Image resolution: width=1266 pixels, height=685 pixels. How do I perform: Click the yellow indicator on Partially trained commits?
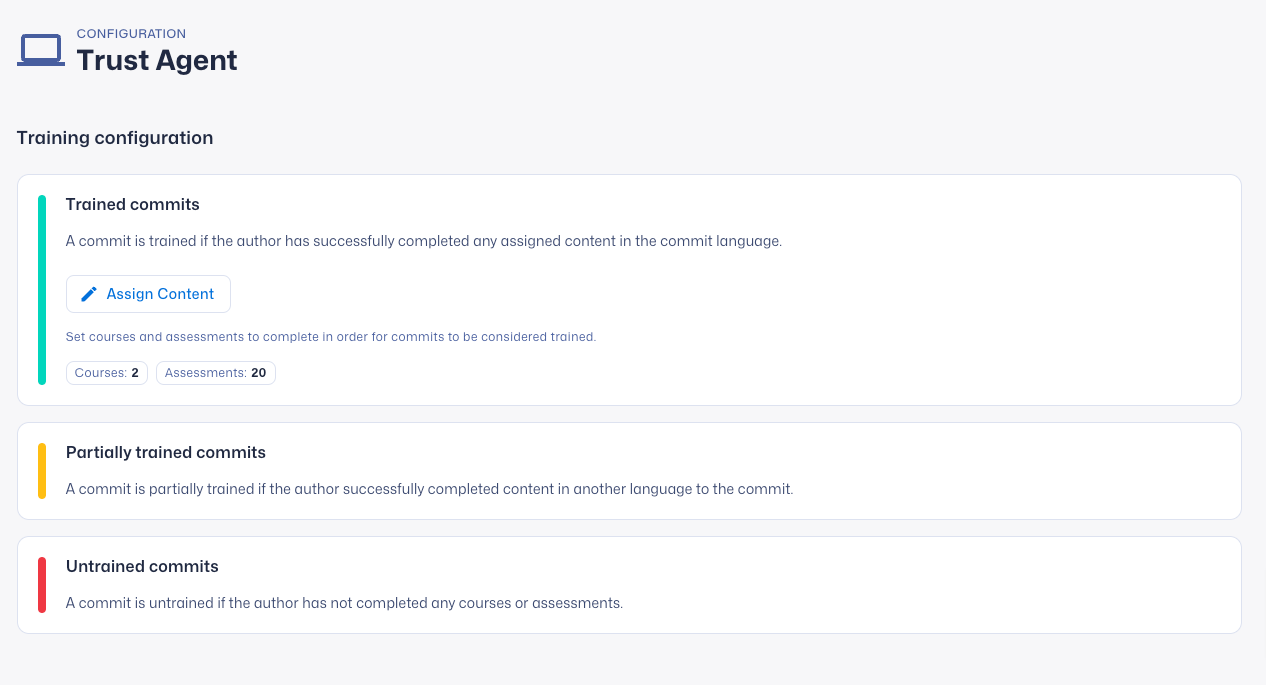(41, 470)
